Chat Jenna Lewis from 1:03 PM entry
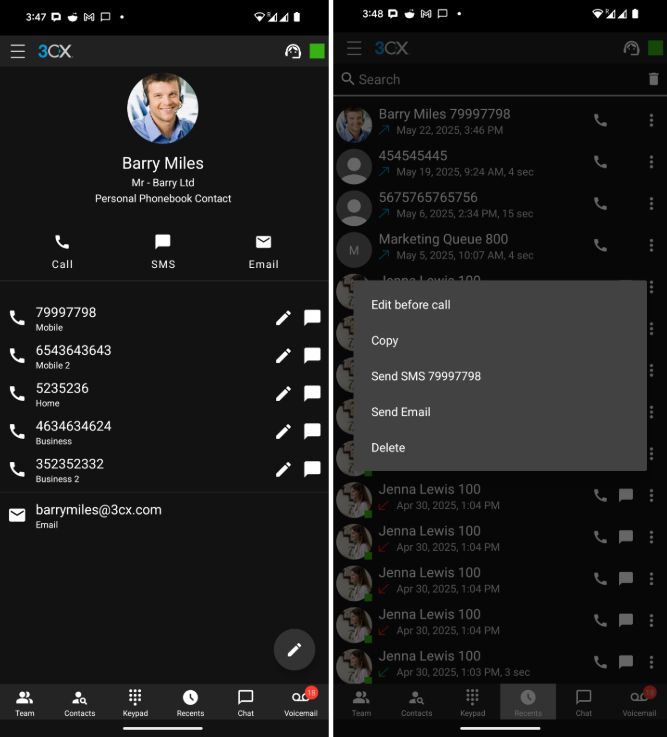This screenshot has width=667, height=737. [626, 662]
